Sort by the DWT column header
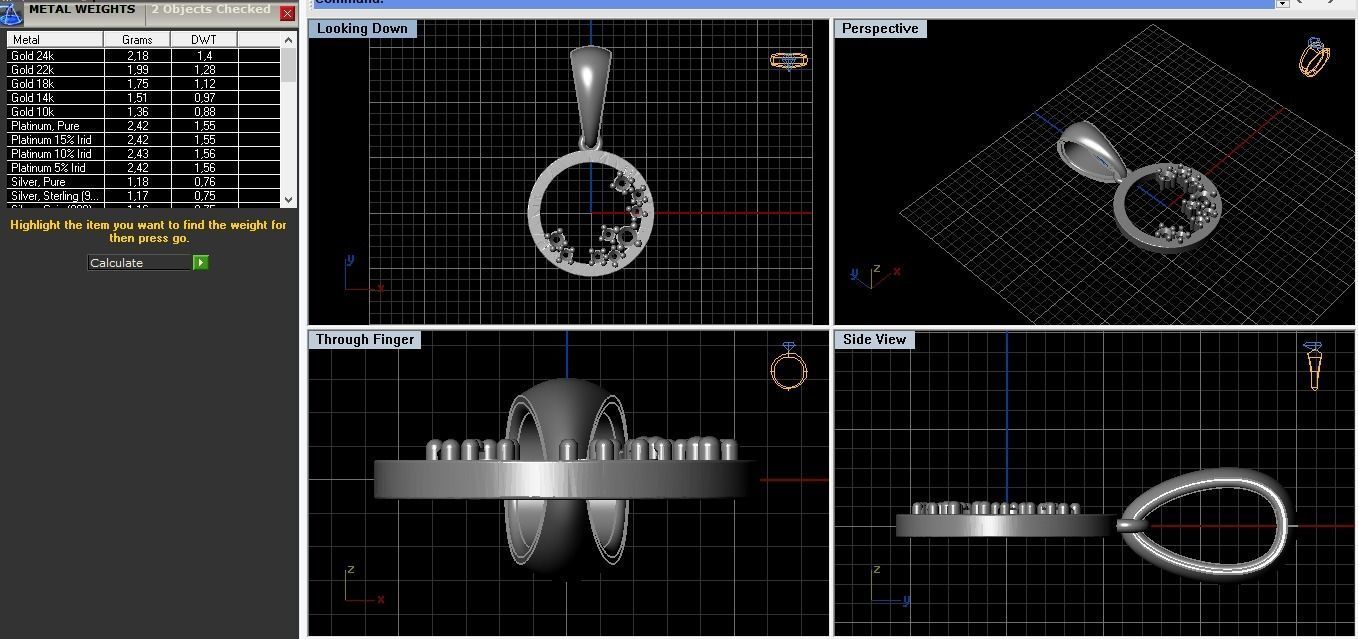1358x639 pixels. (204, 39)
